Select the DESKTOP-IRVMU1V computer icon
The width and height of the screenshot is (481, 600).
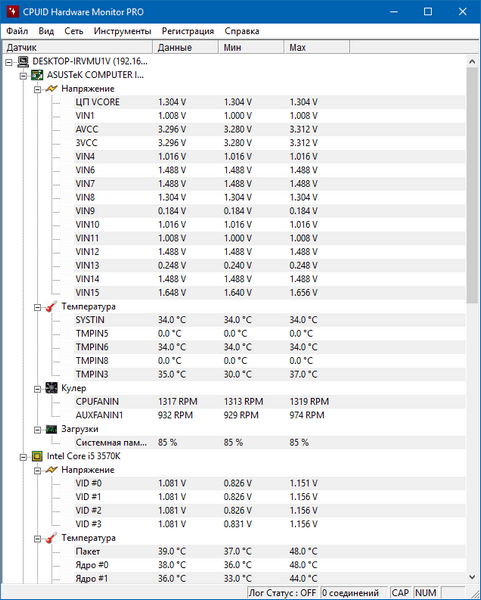point(23,61)
